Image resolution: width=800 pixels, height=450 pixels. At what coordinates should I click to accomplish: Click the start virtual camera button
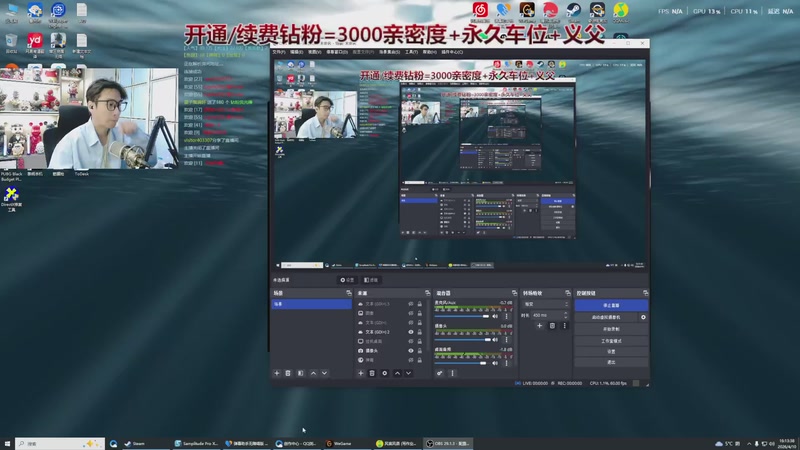tap(606, 317)
